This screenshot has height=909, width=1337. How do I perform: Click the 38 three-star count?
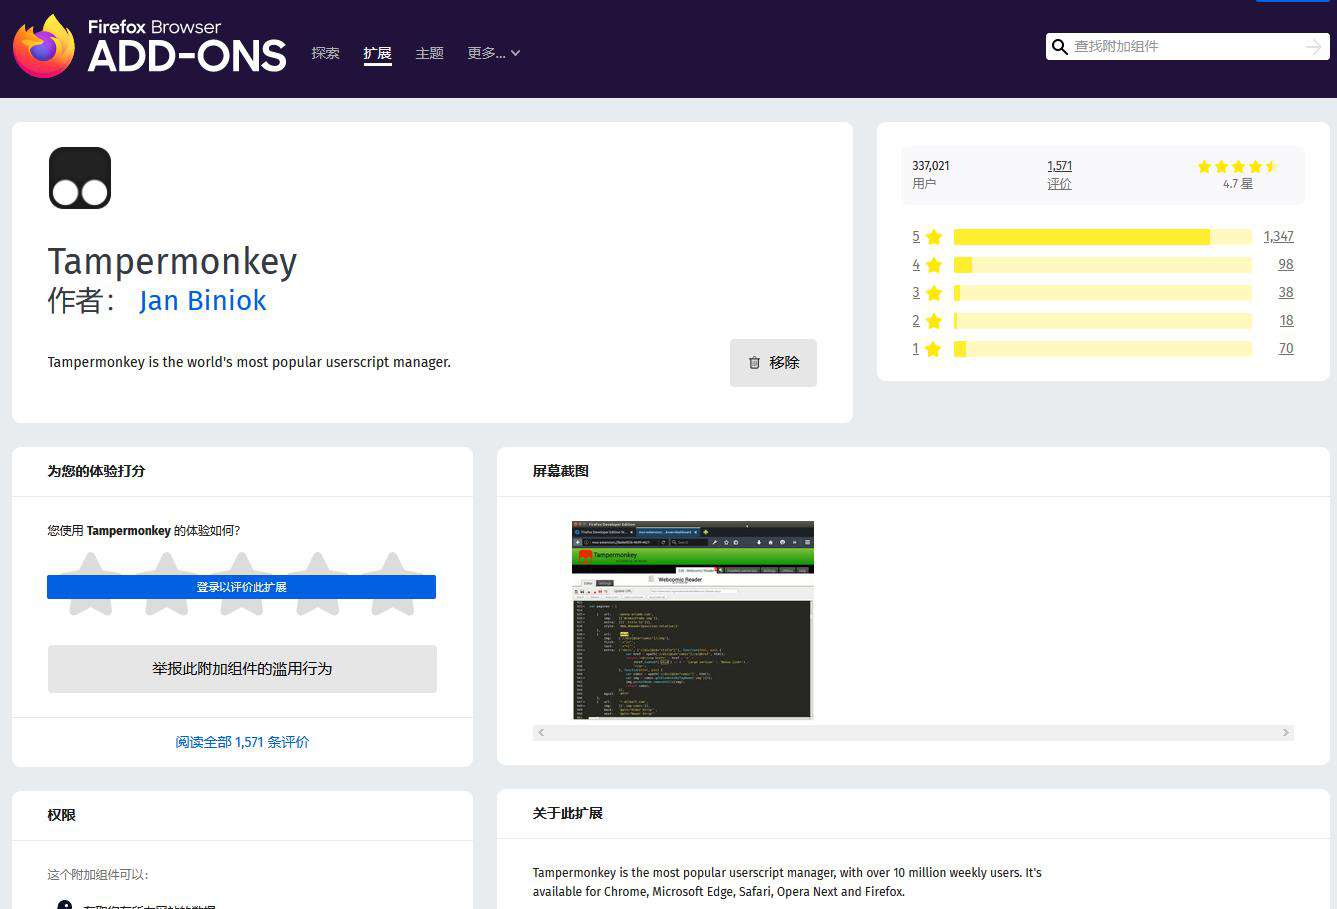(1286, 293)
